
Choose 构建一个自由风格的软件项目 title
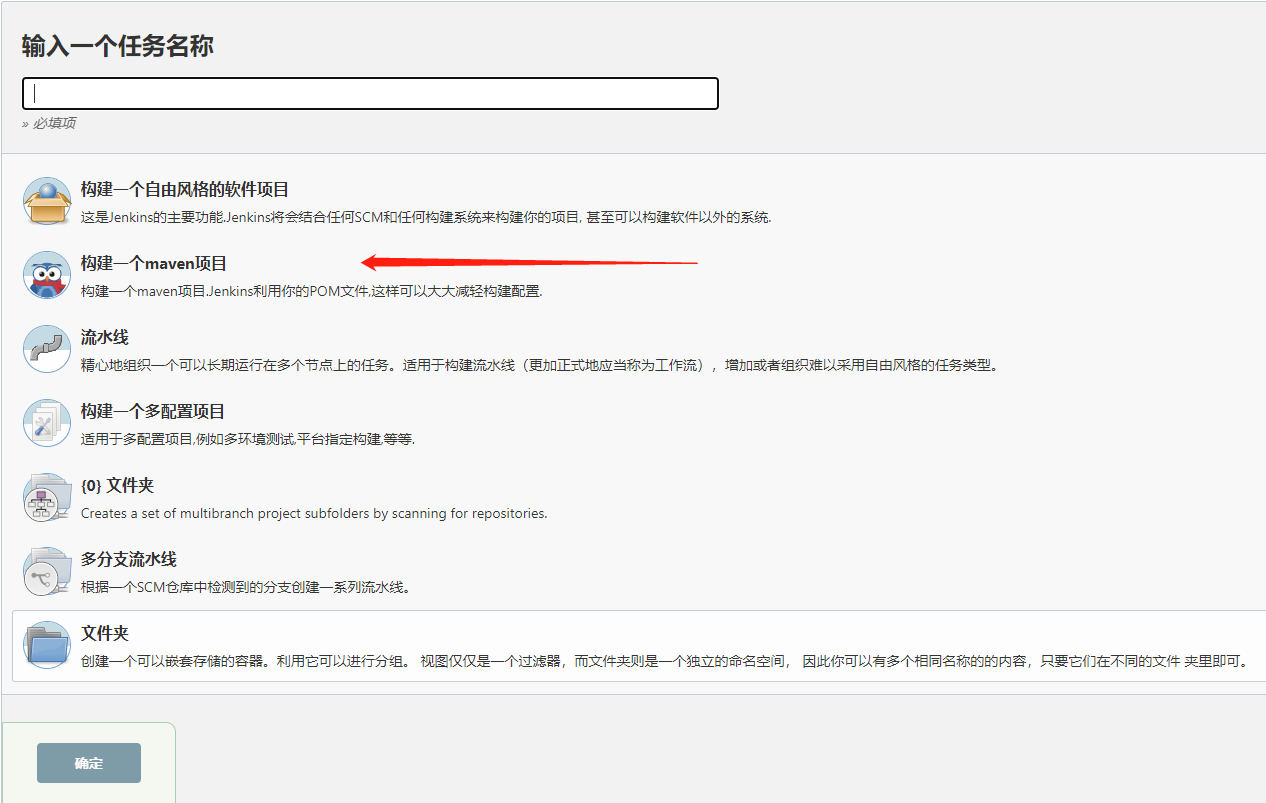[185, 189]
